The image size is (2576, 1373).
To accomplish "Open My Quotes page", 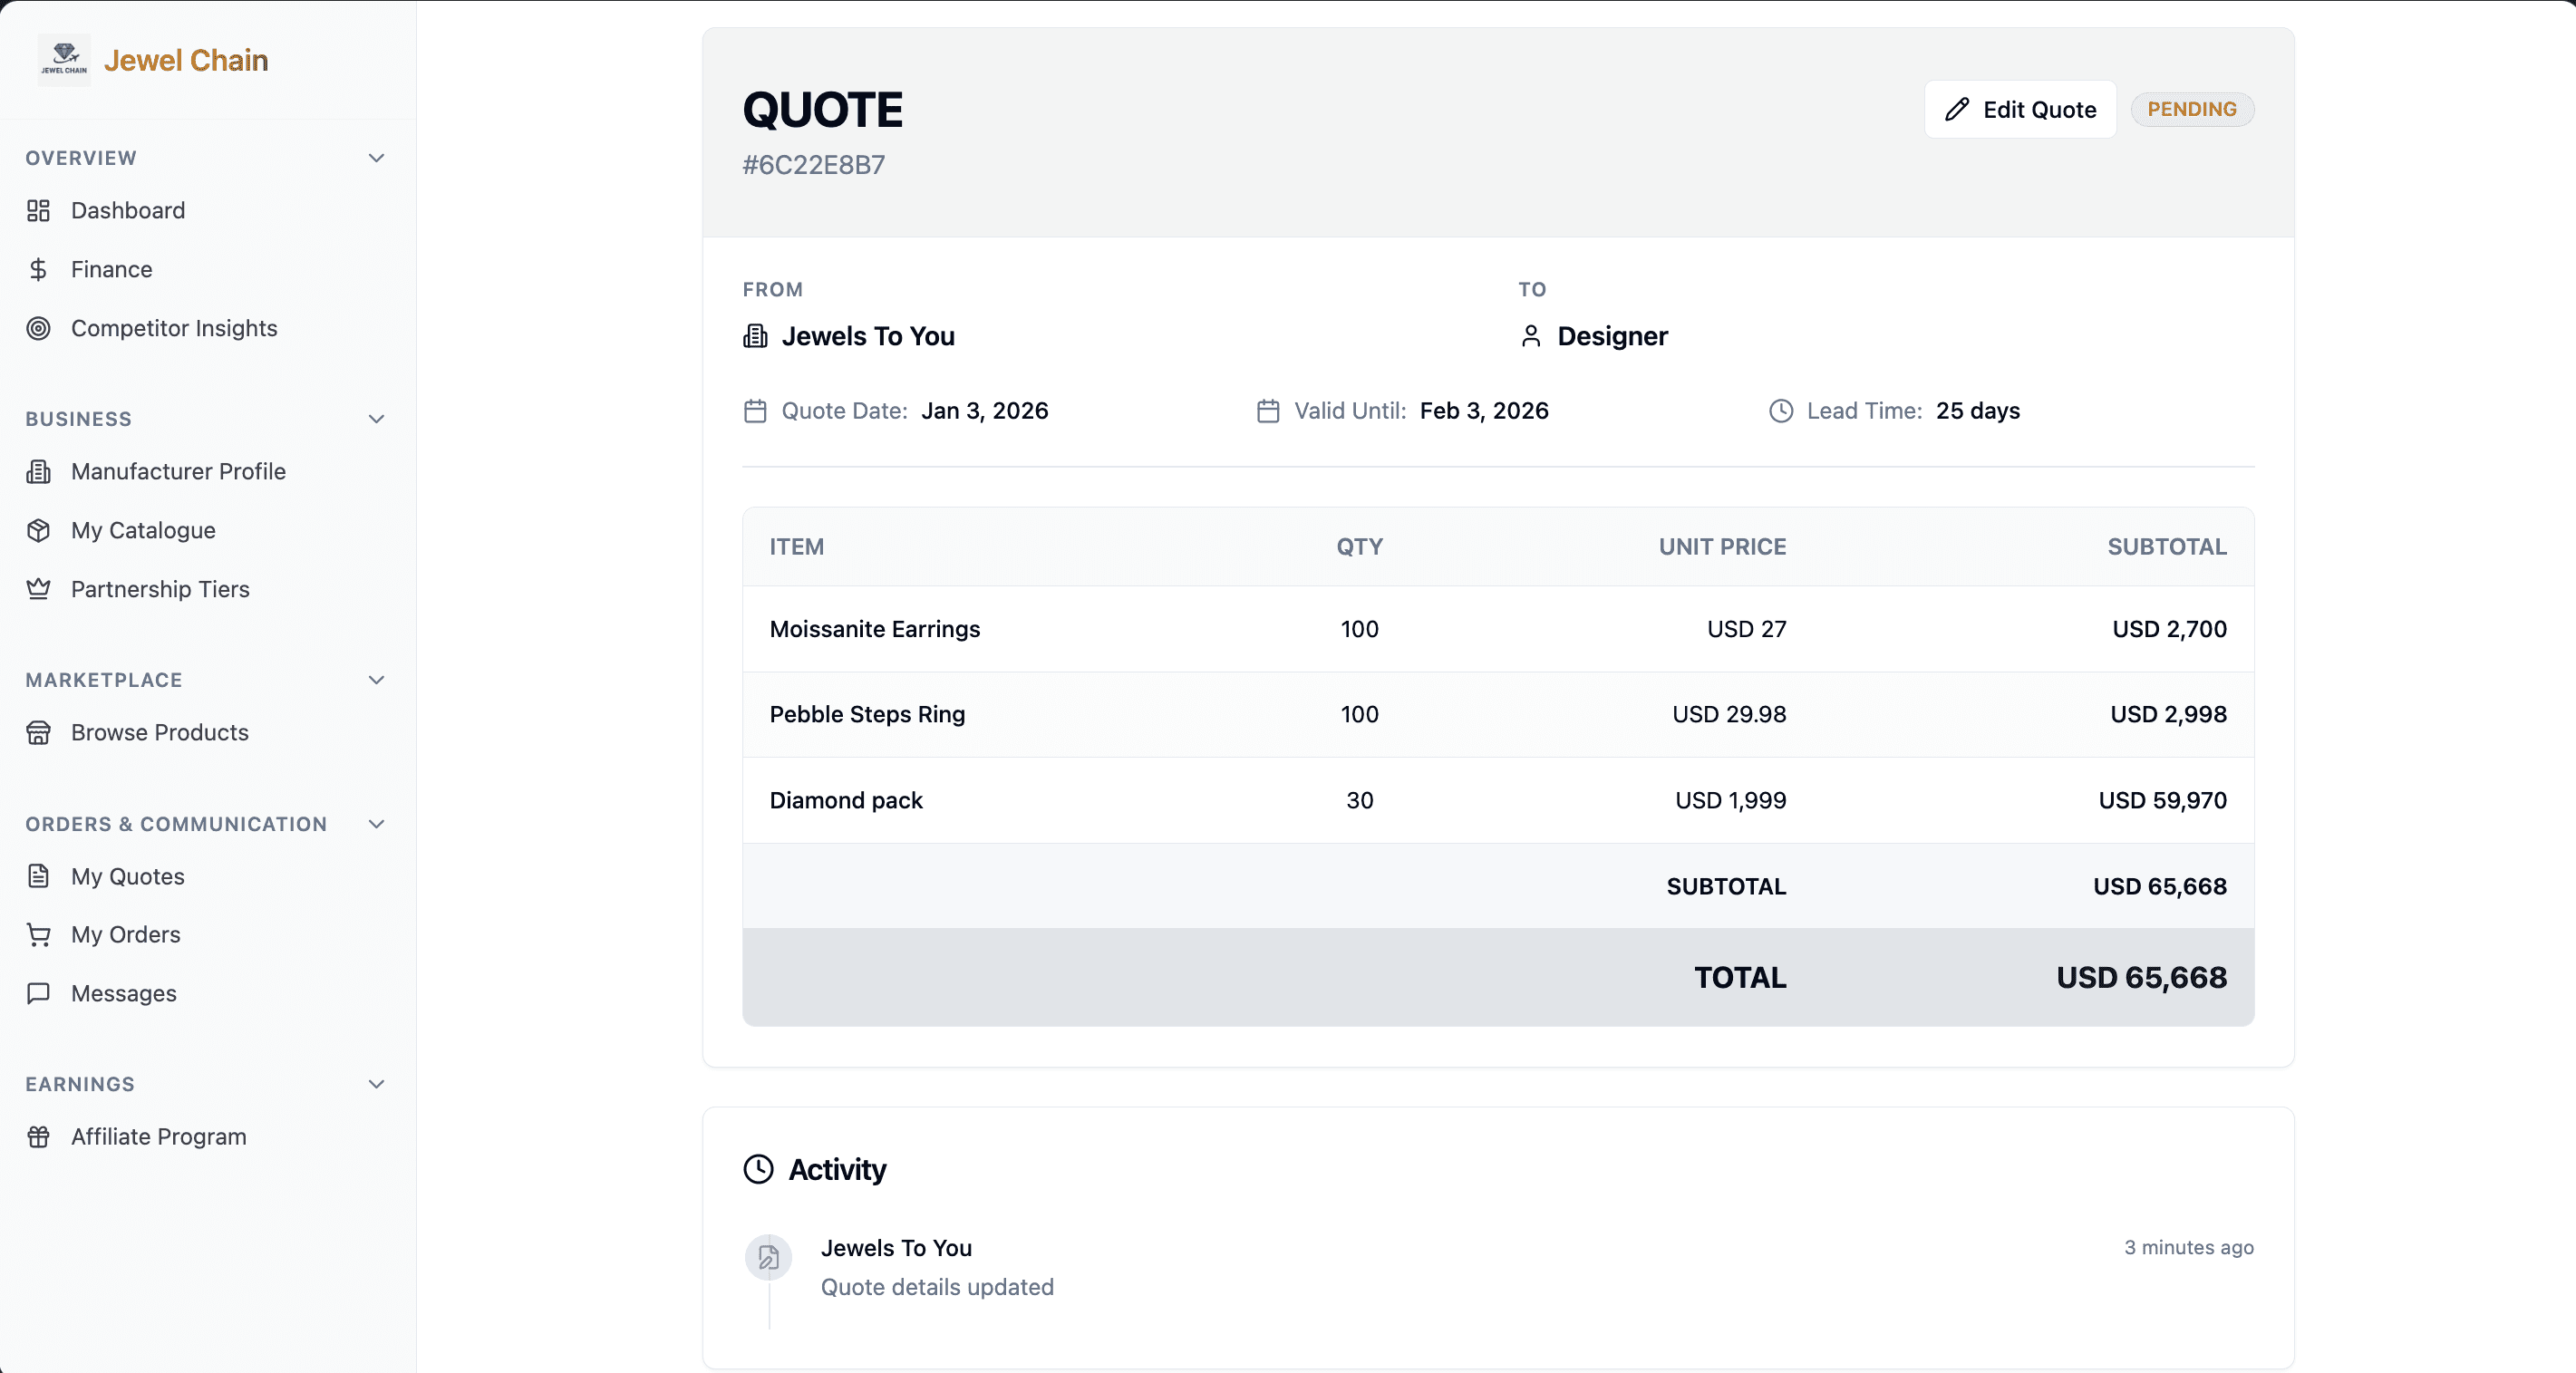I will point(127,877).
